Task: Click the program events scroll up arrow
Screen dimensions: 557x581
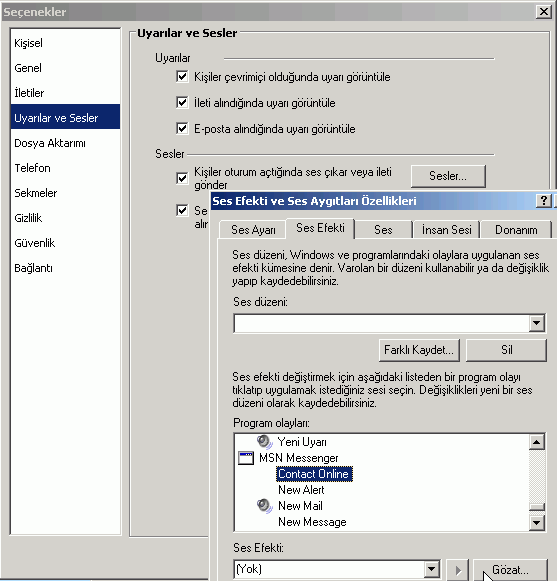Action: [537, 442]
